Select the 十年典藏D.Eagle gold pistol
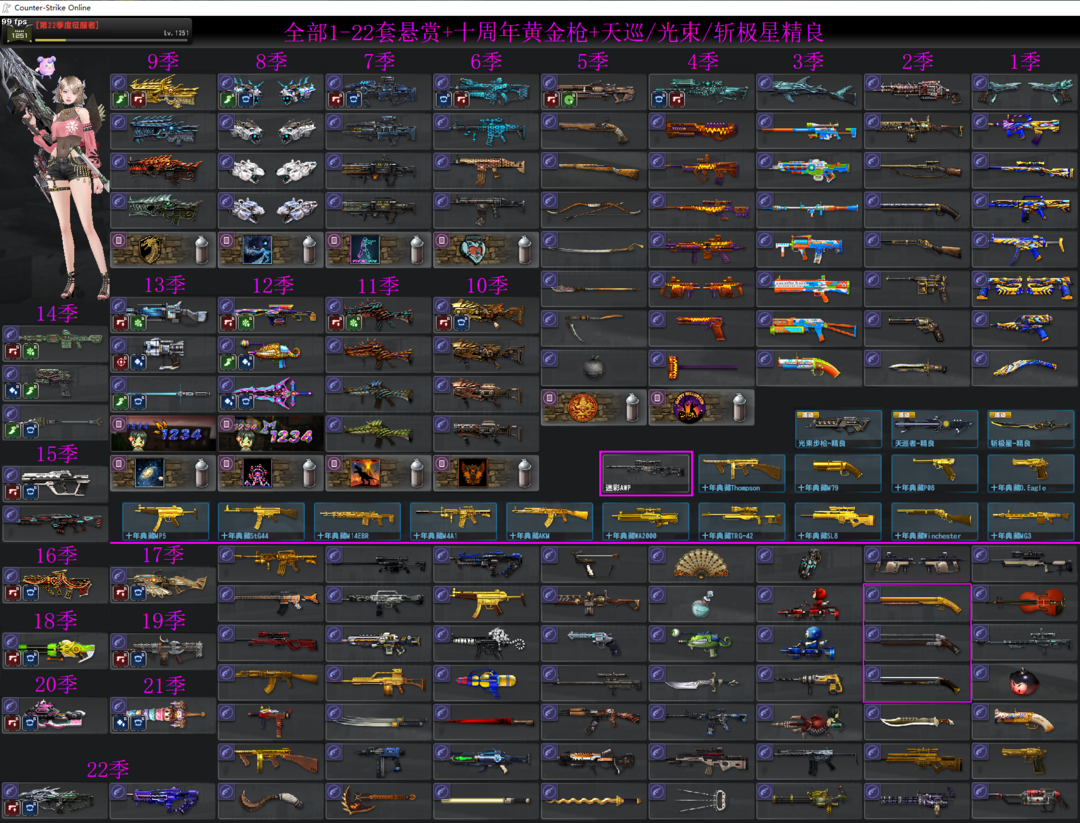The width and height of the screenshot is (1080, 823). pos(1031,473)
